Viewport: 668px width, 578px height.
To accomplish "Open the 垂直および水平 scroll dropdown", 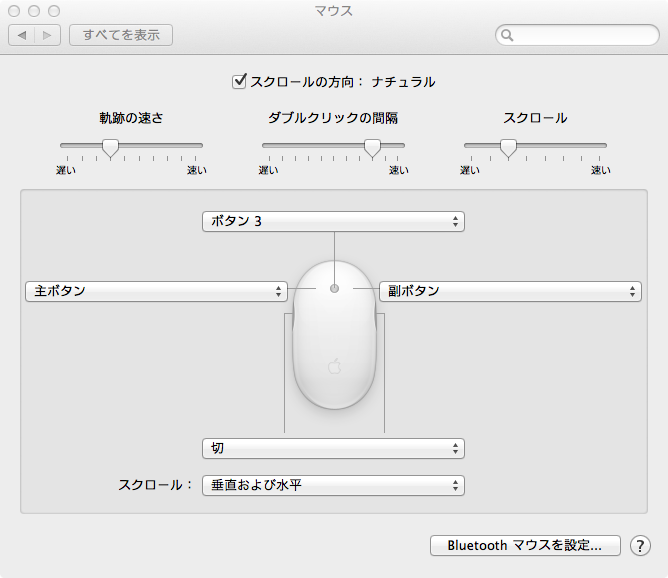I will click(334, 485).
